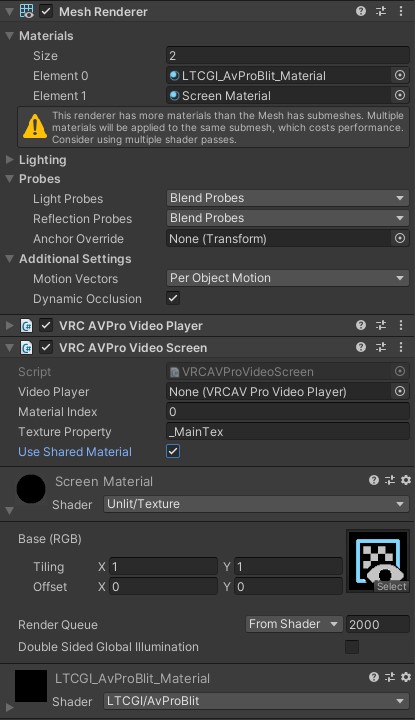Enable Double Sided Global Illumination
This screenshot has width=415, height=720.
click(x=352, y=647)
